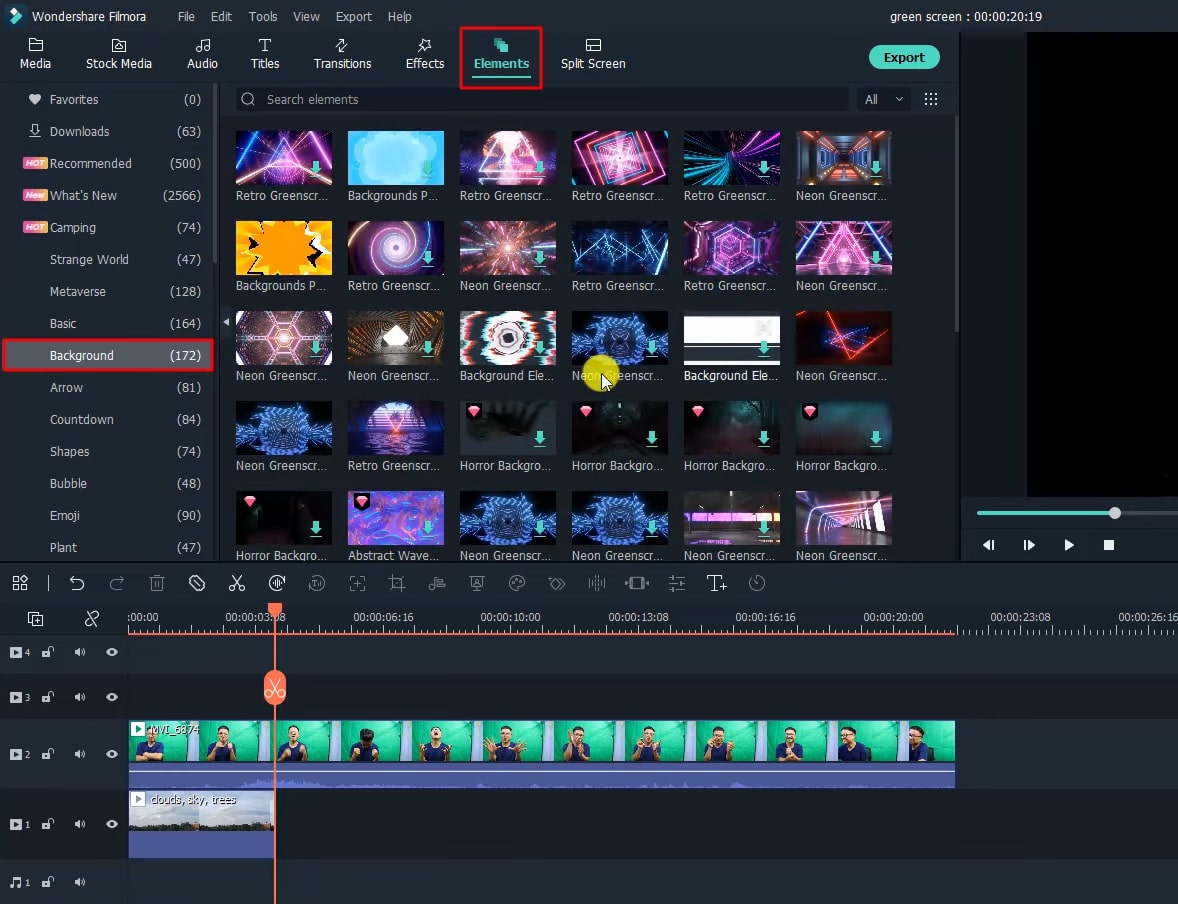The width and height of the screenshot is (1178, 904).
Task: Switch elements to grid view icon
Action: pos(931,99)
